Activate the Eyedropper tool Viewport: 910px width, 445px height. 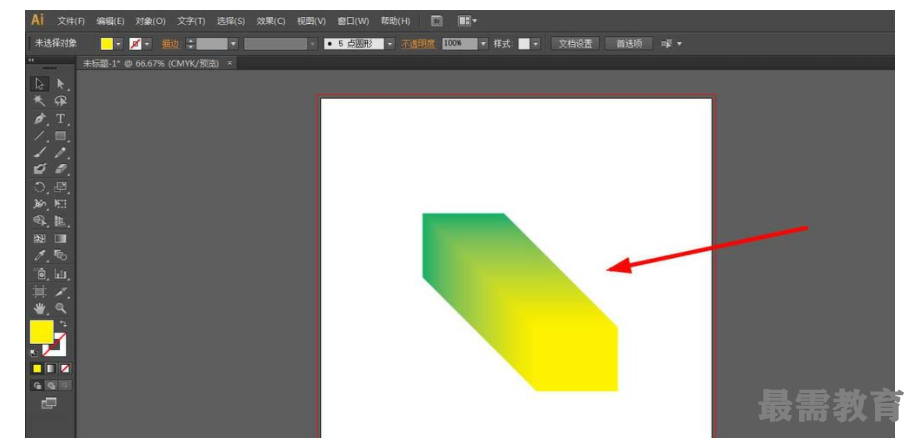[39, 255]
